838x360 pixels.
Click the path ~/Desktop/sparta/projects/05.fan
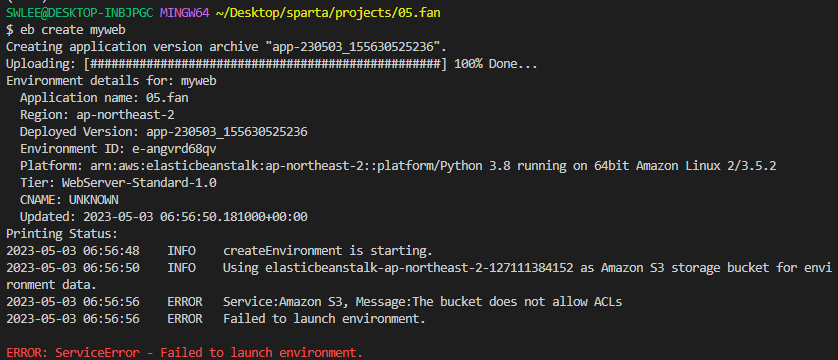click(328, 12)
